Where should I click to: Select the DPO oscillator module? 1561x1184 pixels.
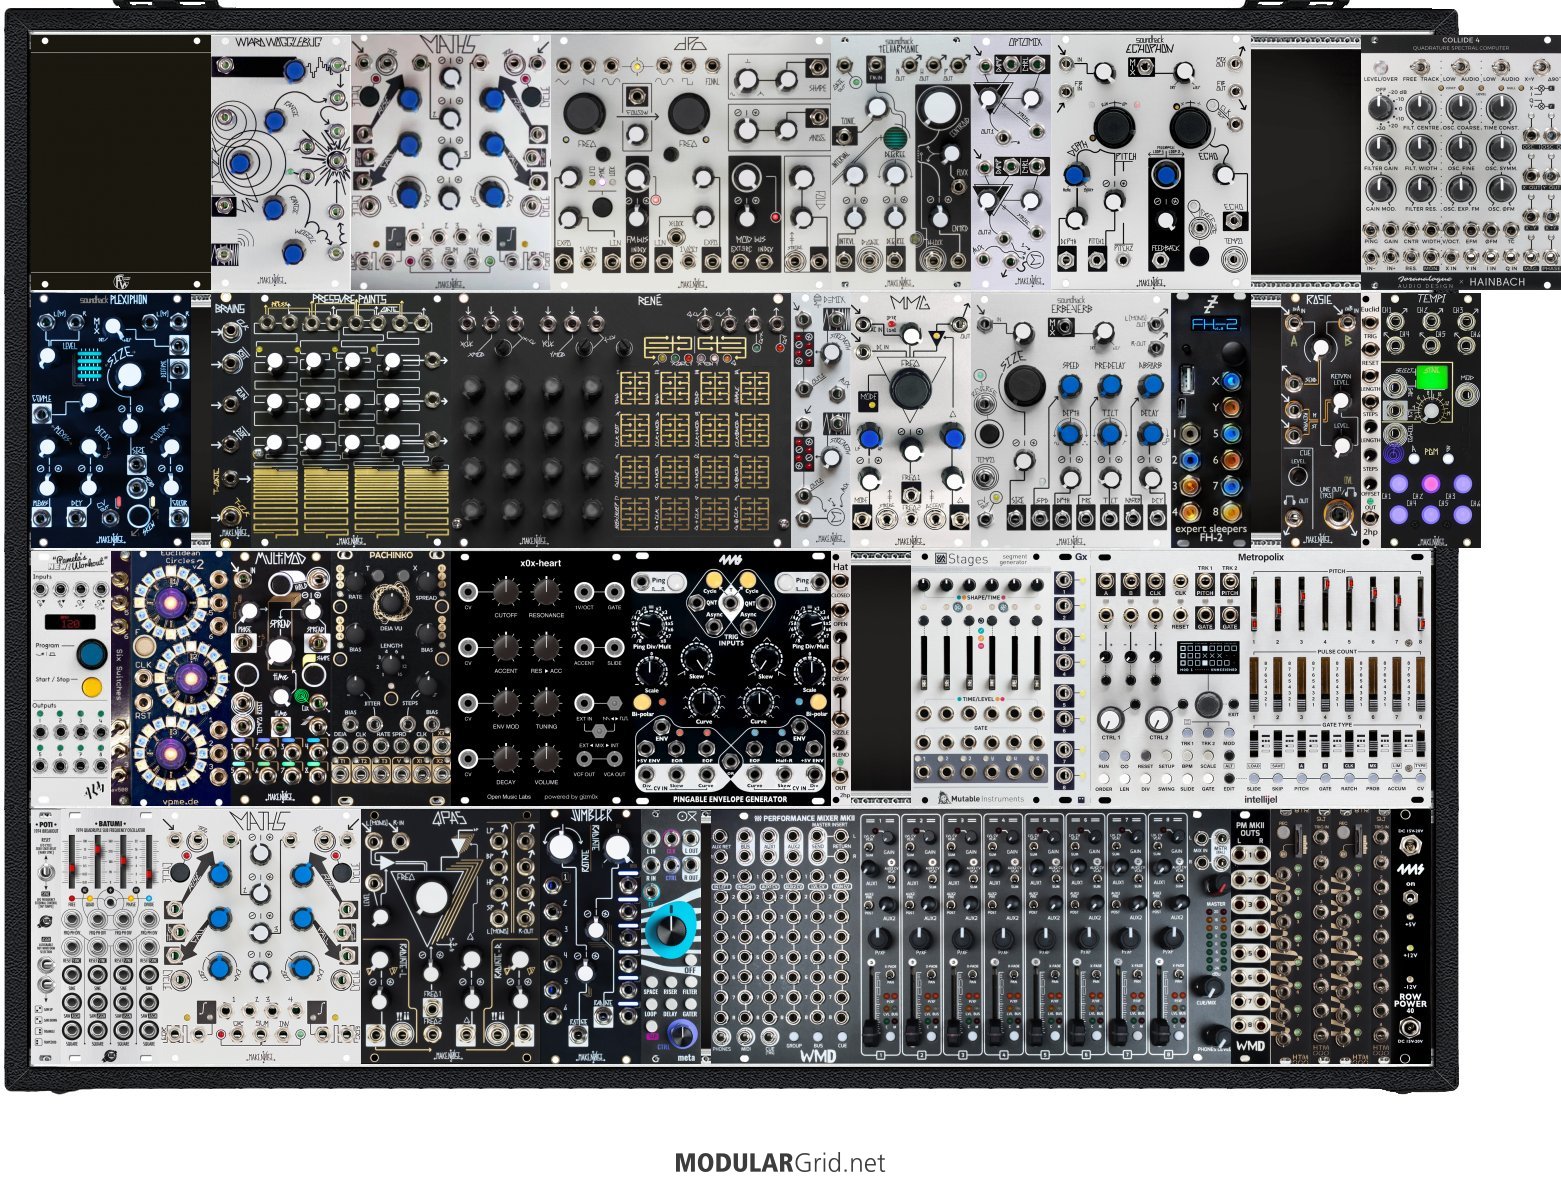point(691,162)
